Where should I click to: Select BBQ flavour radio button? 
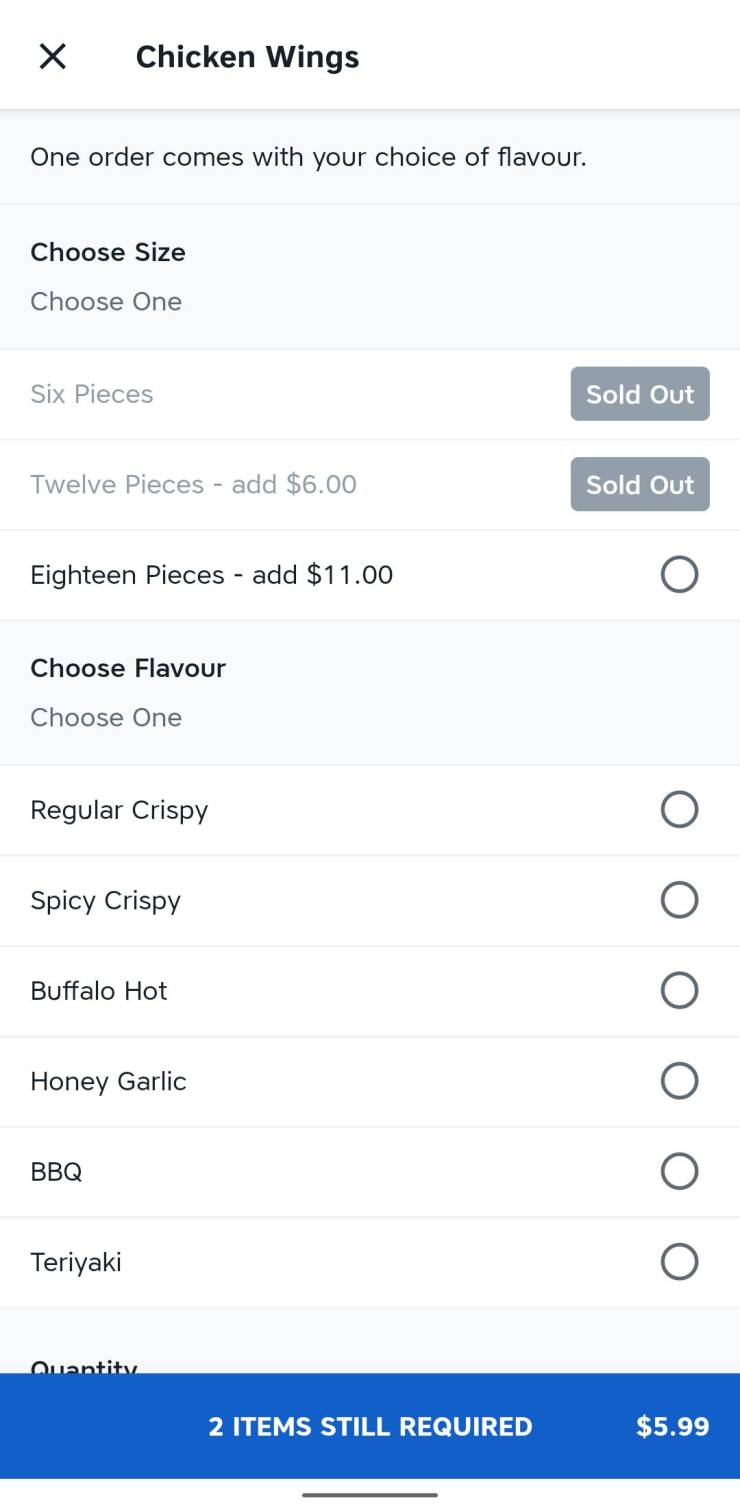coord(679,1171)
